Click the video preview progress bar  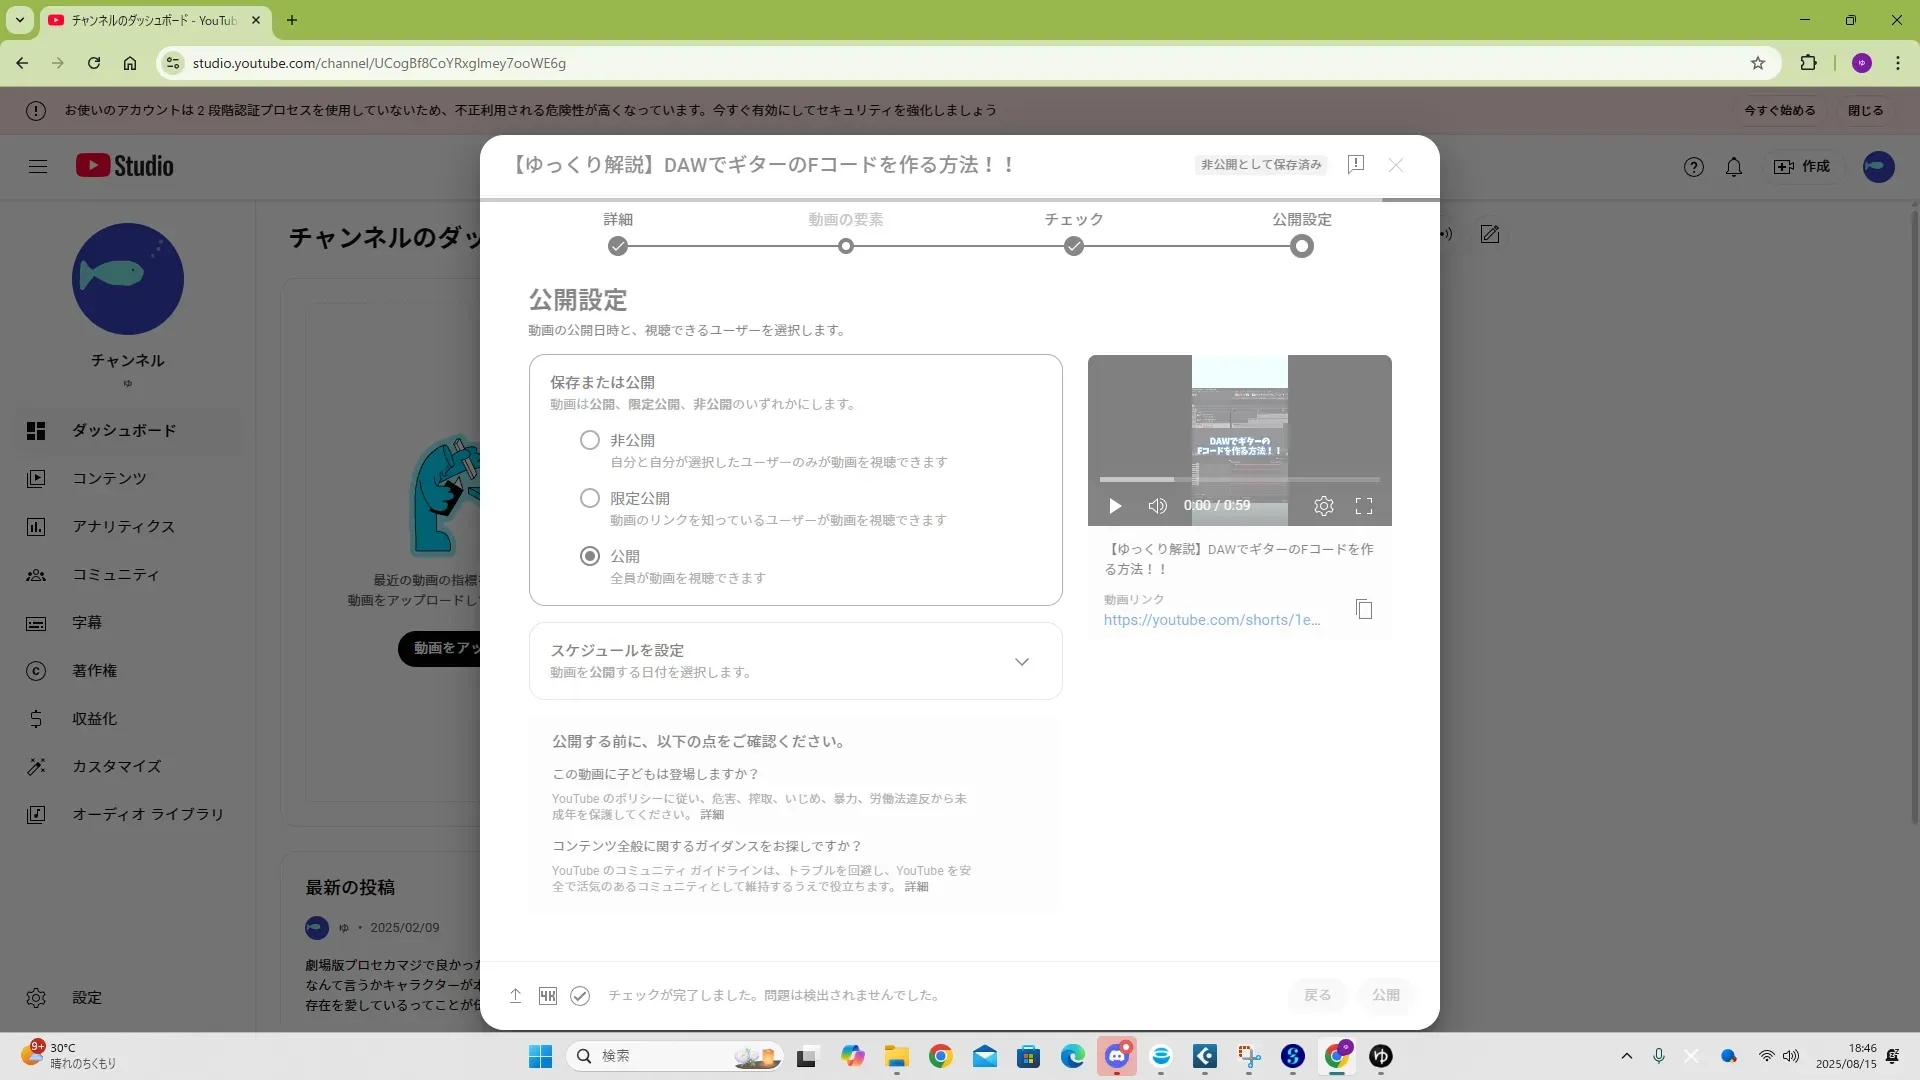(x=1239, y=480)
